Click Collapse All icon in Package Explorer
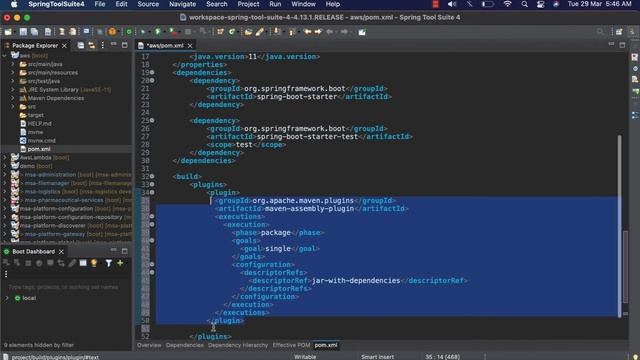The height and width of the screenshot is (360, 640). [x=81, y=45]
